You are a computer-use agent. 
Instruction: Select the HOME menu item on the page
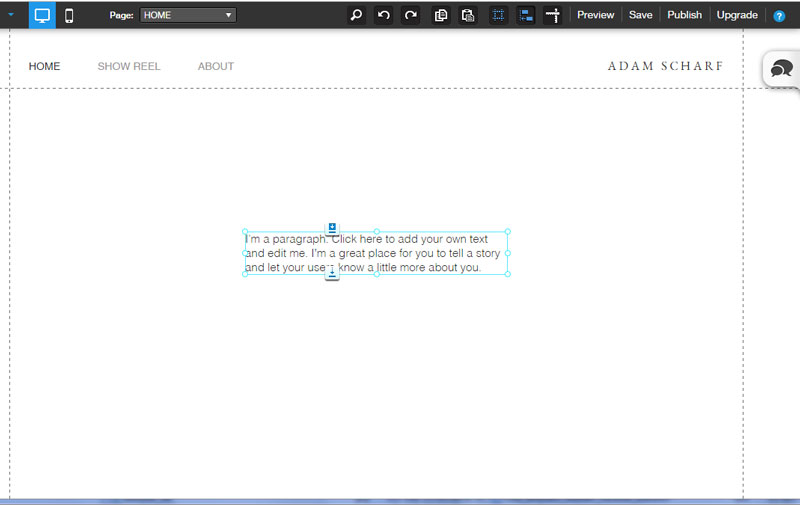coord(44,66)
